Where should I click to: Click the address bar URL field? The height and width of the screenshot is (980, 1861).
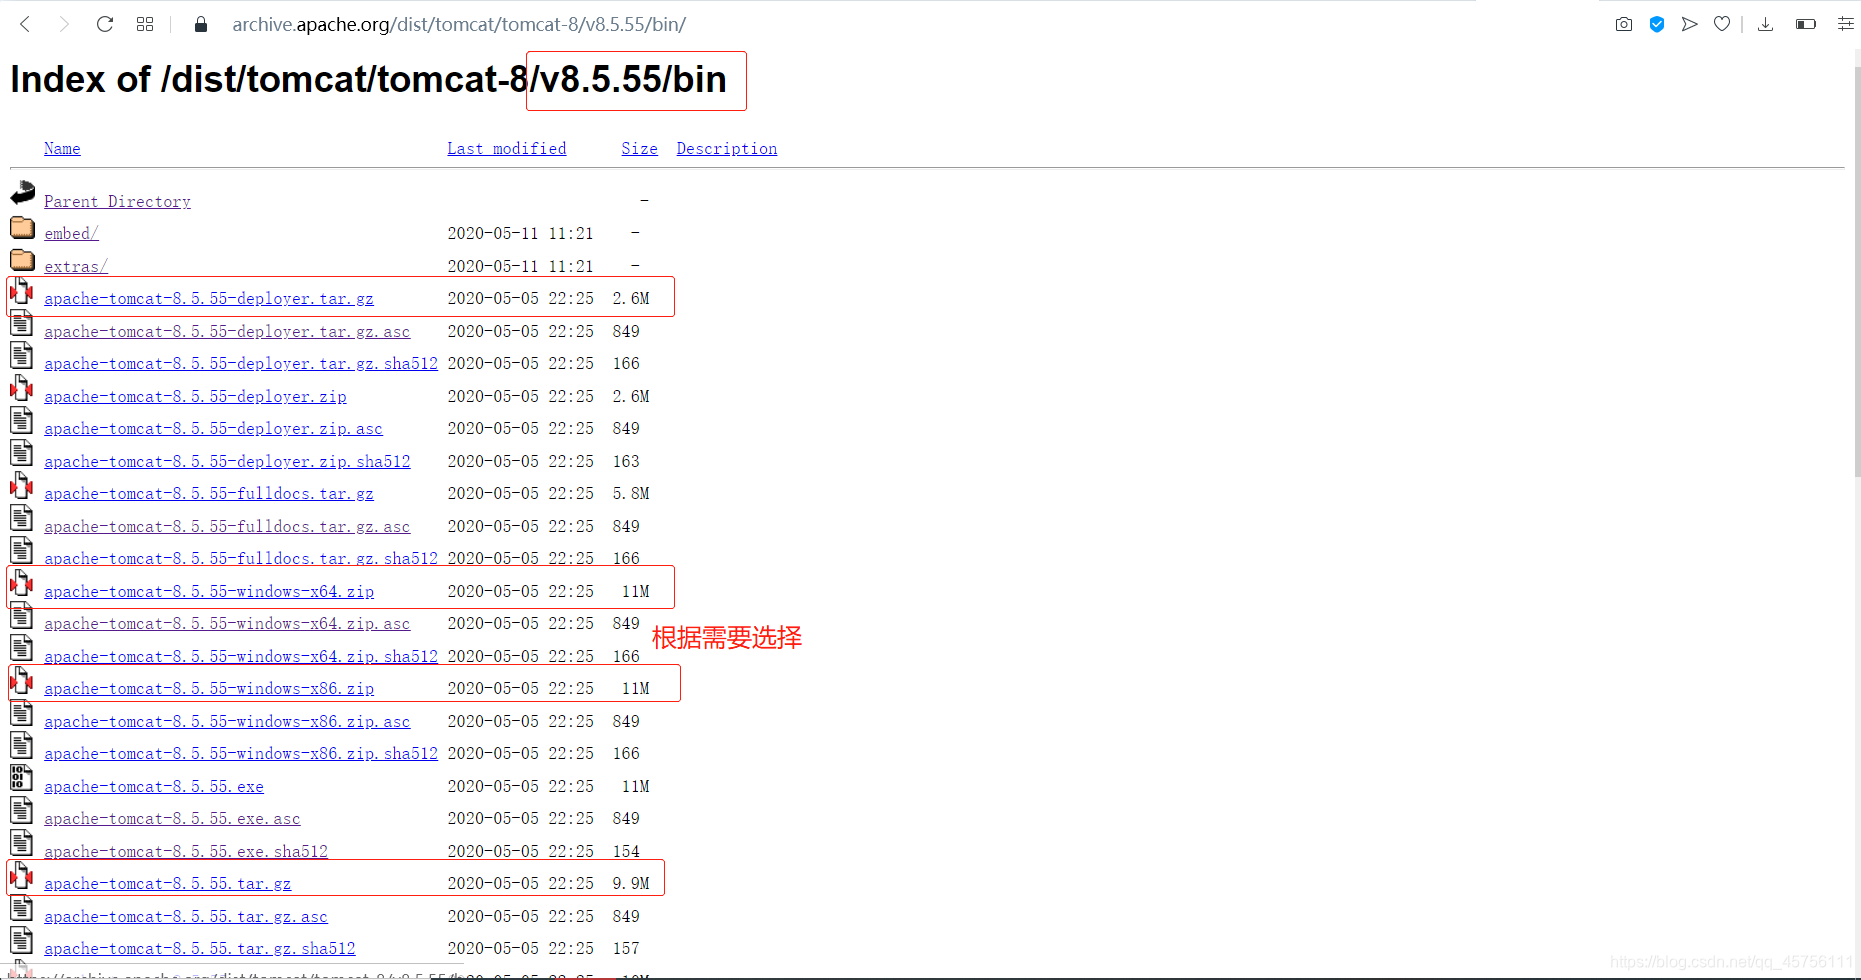point(459,24)
